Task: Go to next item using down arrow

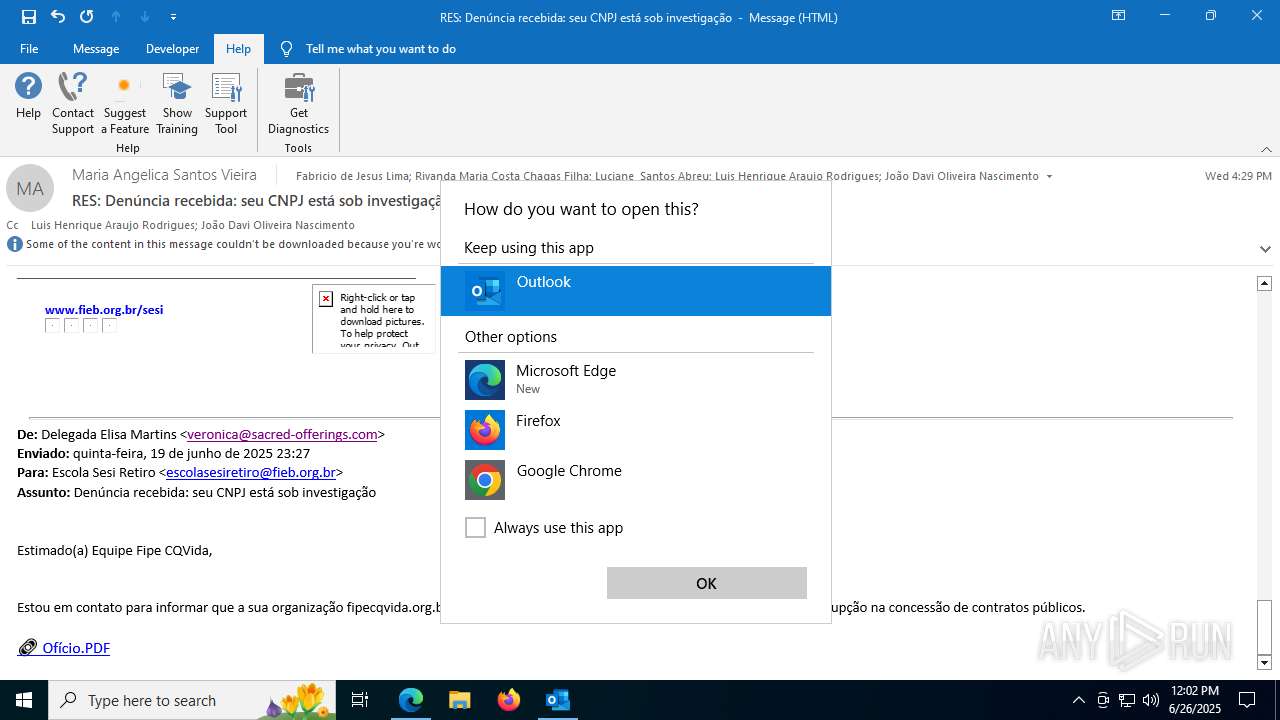Action: (145, 17)
